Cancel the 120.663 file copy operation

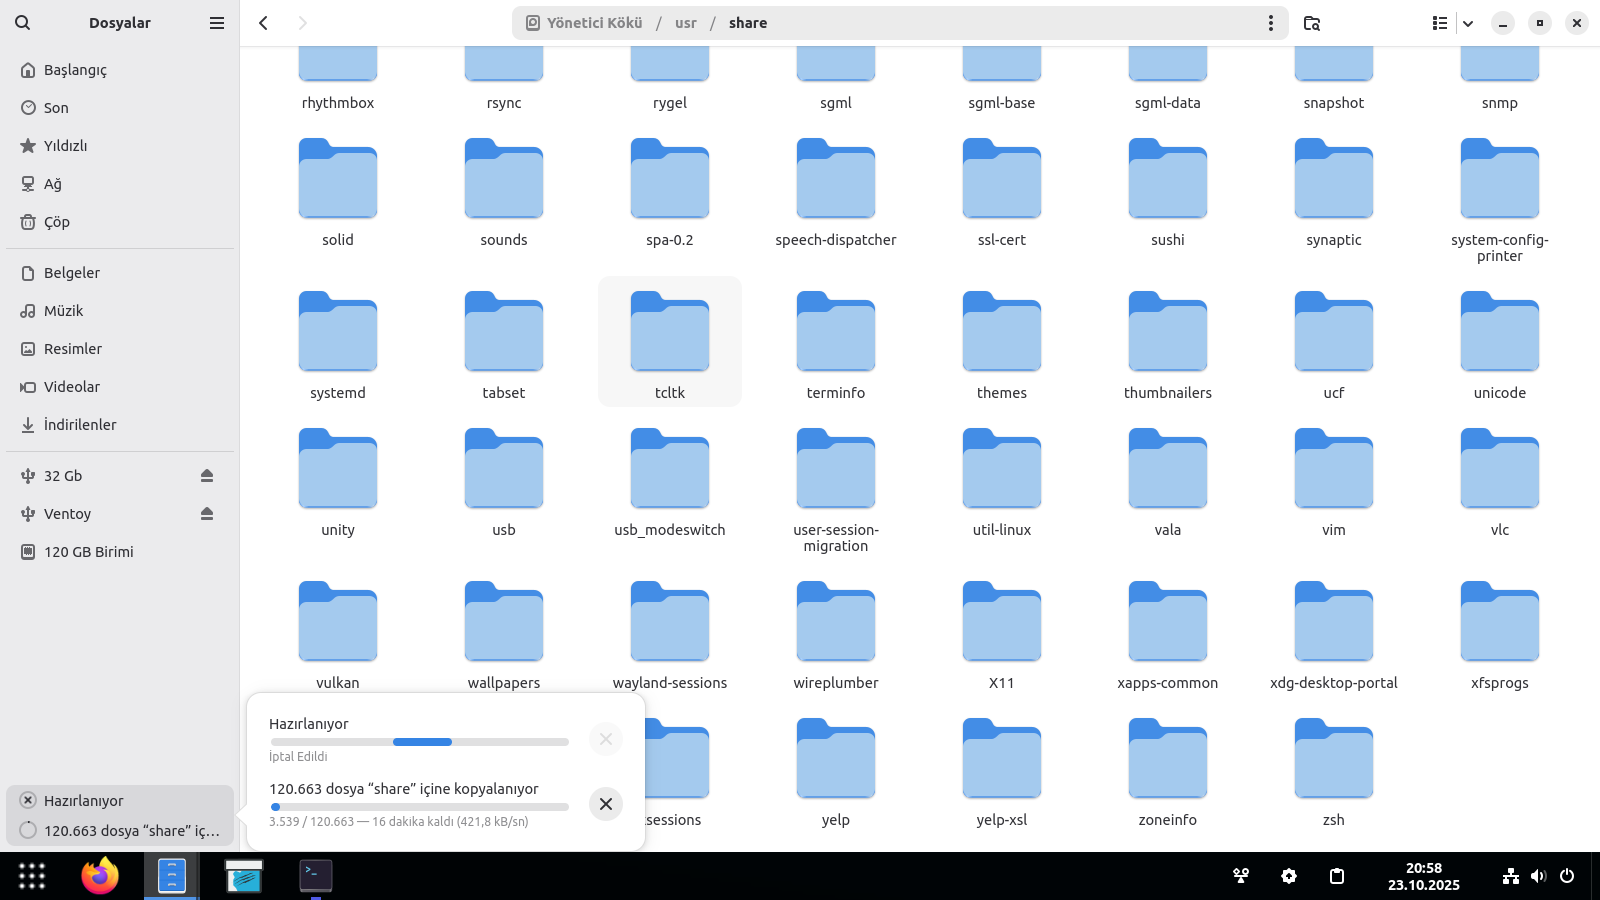click(x=605, y=804)
